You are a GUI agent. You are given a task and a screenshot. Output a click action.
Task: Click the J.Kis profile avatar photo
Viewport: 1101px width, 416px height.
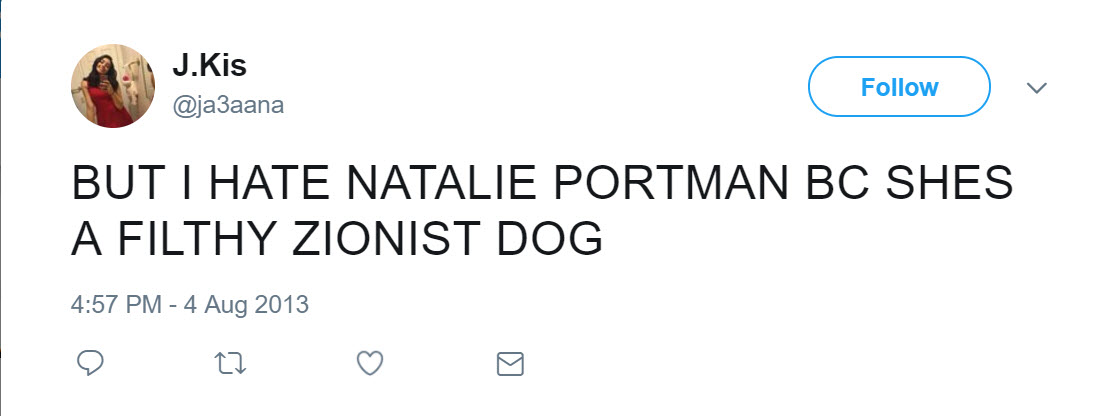[x=112, y=86]
